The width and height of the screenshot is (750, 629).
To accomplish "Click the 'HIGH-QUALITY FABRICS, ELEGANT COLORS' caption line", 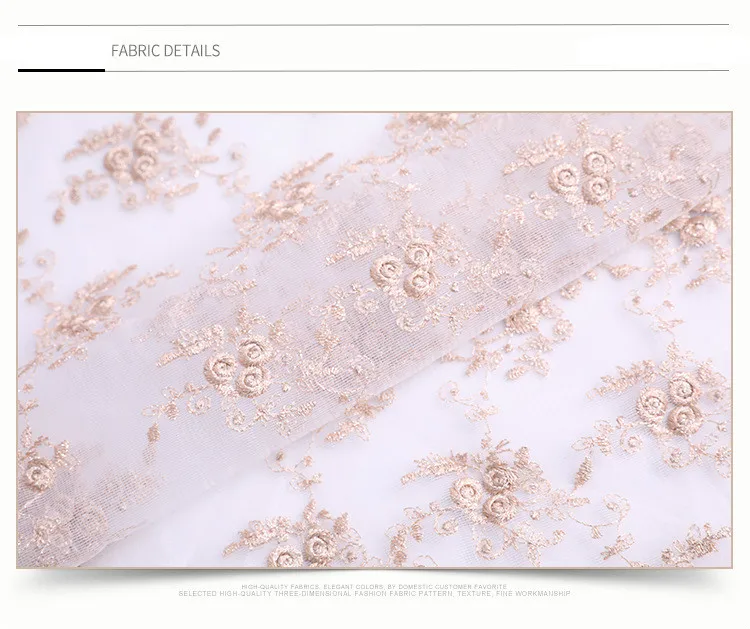I will [x=374, y=586].
